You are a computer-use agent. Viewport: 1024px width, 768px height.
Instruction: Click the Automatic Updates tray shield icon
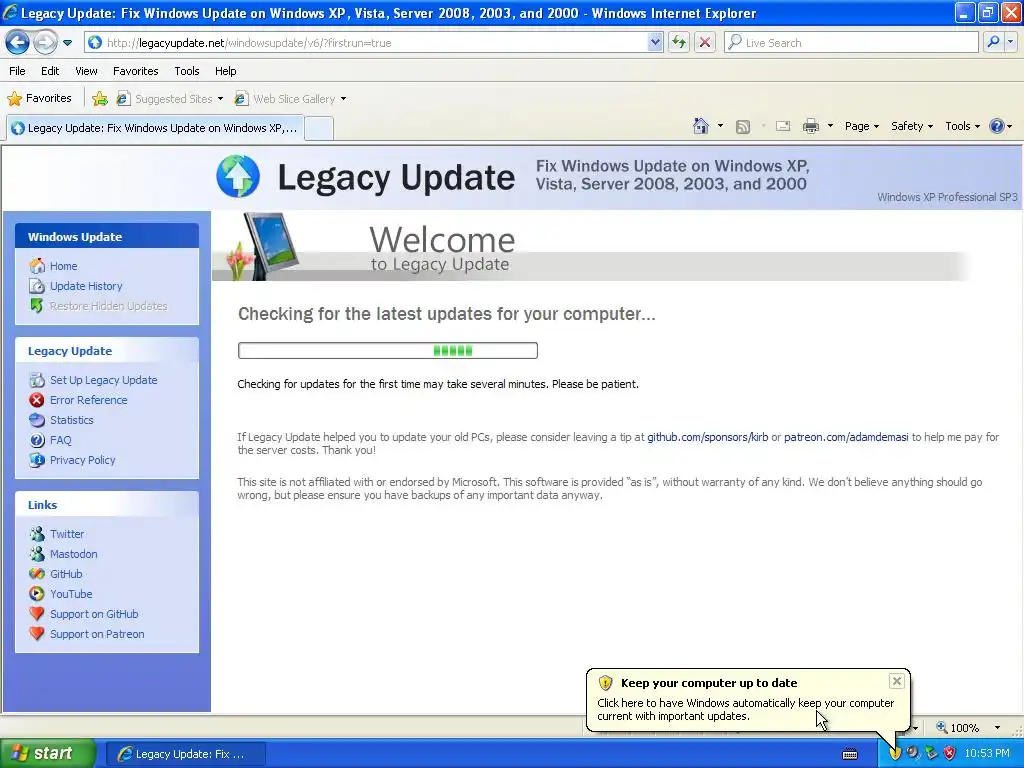895,754
